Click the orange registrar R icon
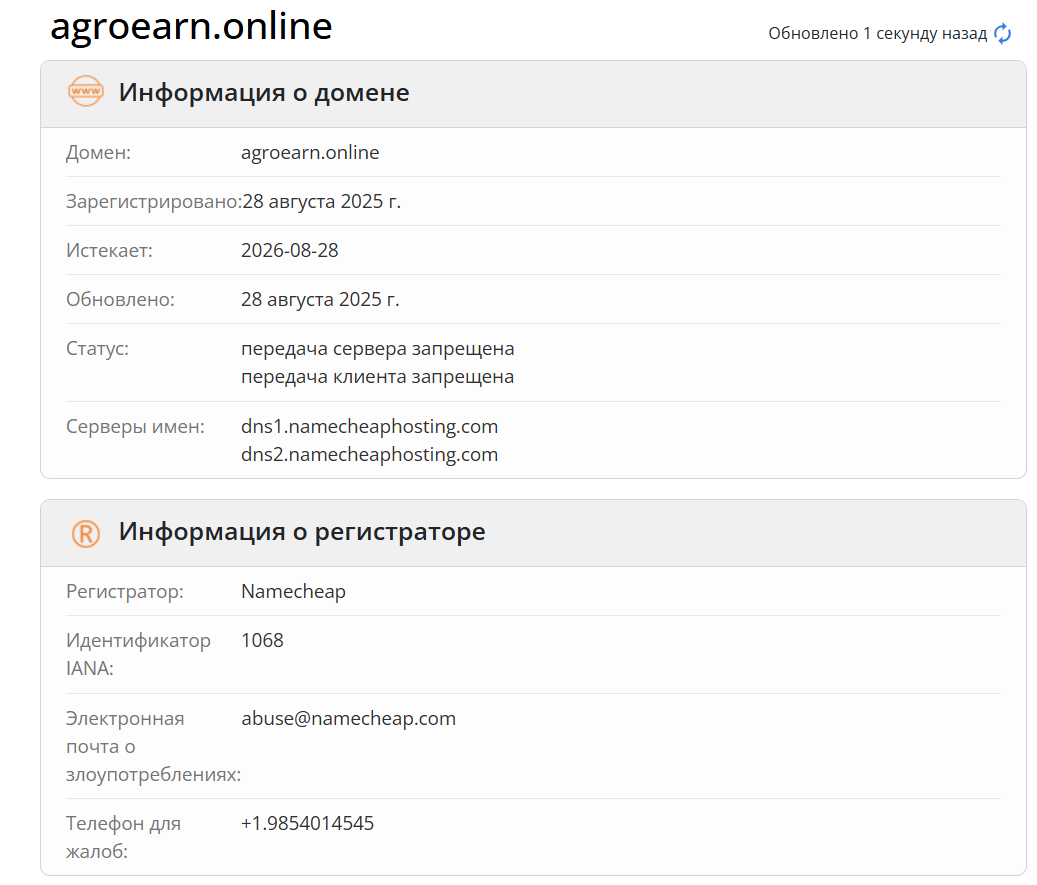Screen dimensions: 1037x885 (x=86, y=533)
